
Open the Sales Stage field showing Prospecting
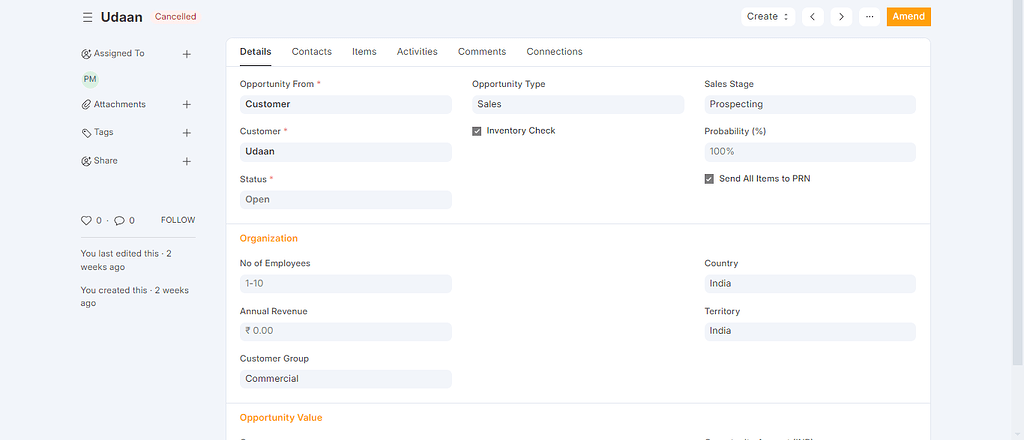point(810,104)
